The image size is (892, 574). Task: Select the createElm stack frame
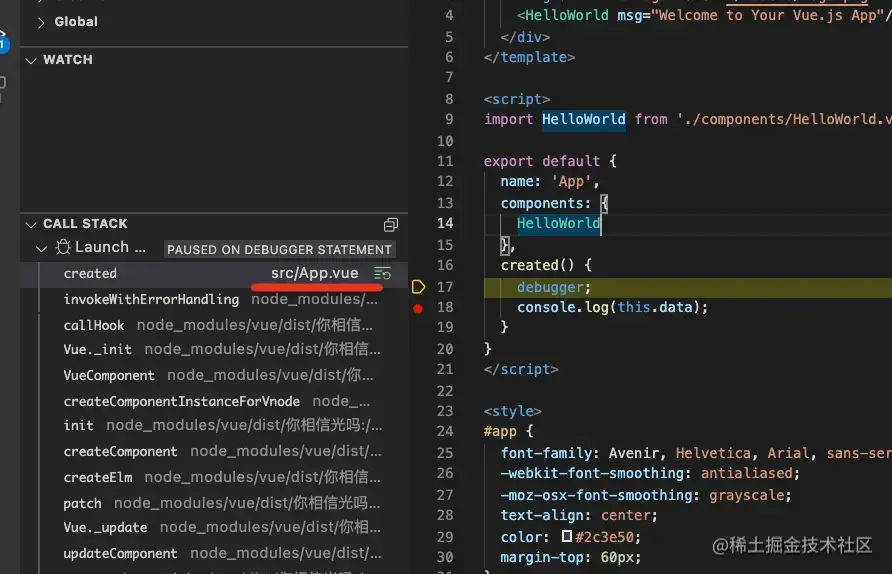coord(214,477)
